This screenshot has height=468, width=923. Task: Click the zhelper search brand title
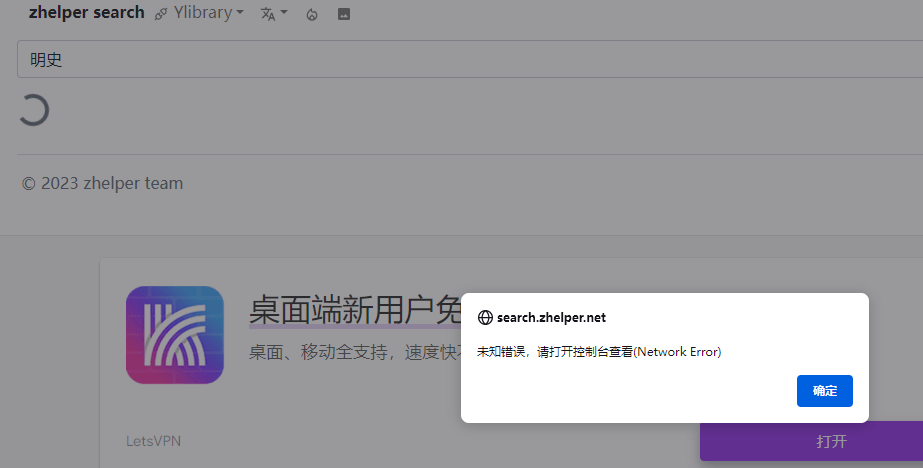(87, 12)
